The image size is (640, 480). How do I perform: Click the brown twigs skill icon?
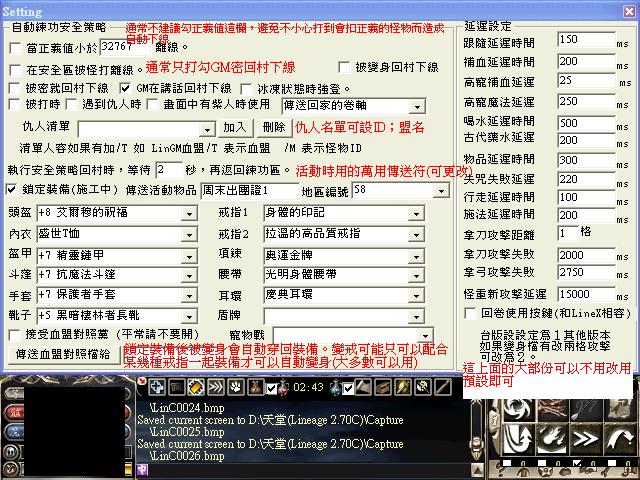coord(552,409)
